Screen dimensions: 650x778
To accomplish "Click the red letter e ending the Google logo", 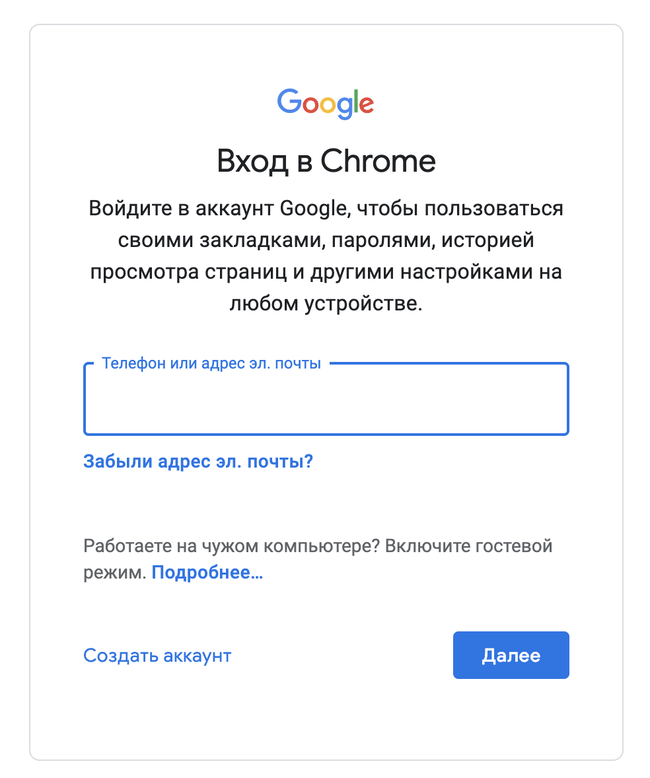I will (x=366, y=105).
